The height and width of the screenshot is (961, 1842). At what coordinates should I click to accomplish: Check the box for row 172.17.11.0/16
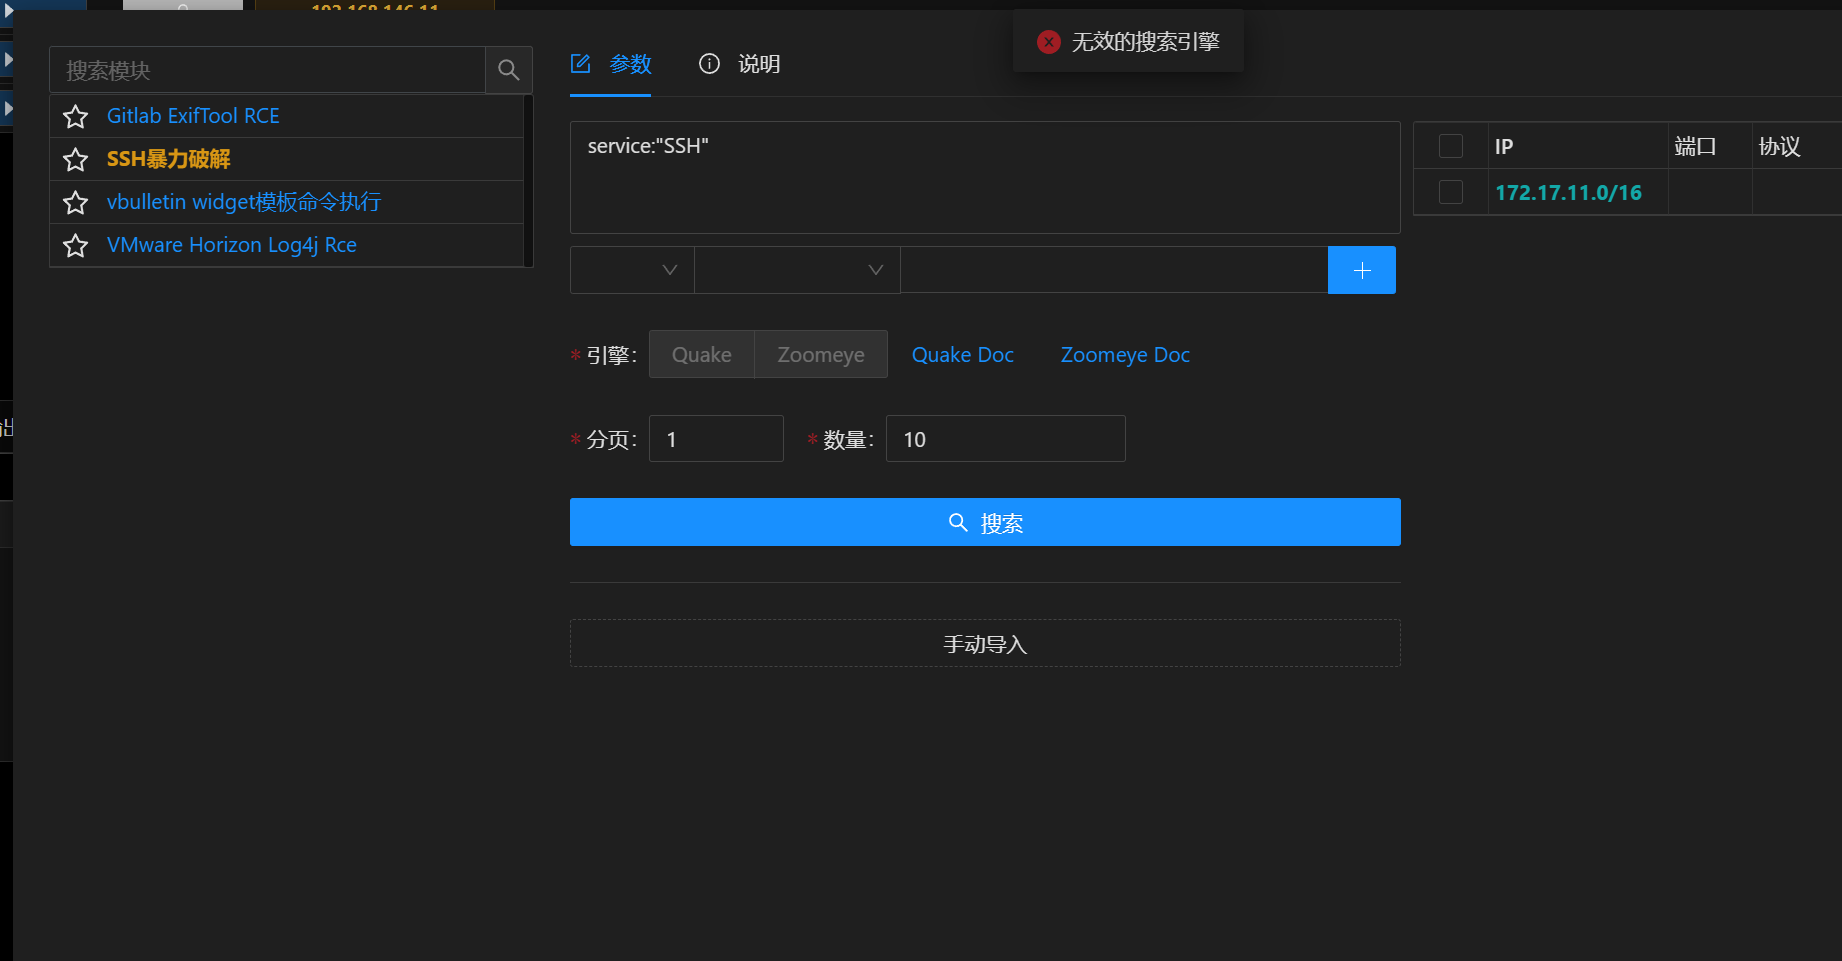coord(1450,192)
